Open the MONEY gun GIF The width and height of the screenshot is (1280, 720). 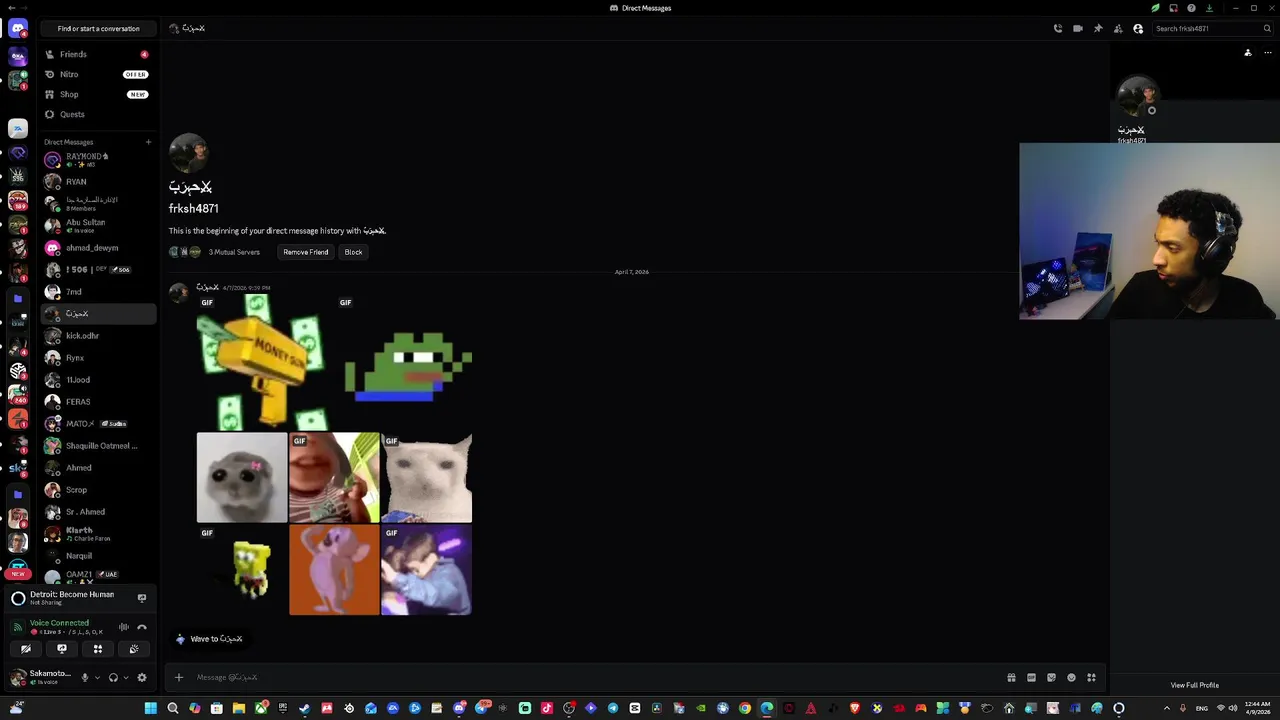click(x=264, y=362)
